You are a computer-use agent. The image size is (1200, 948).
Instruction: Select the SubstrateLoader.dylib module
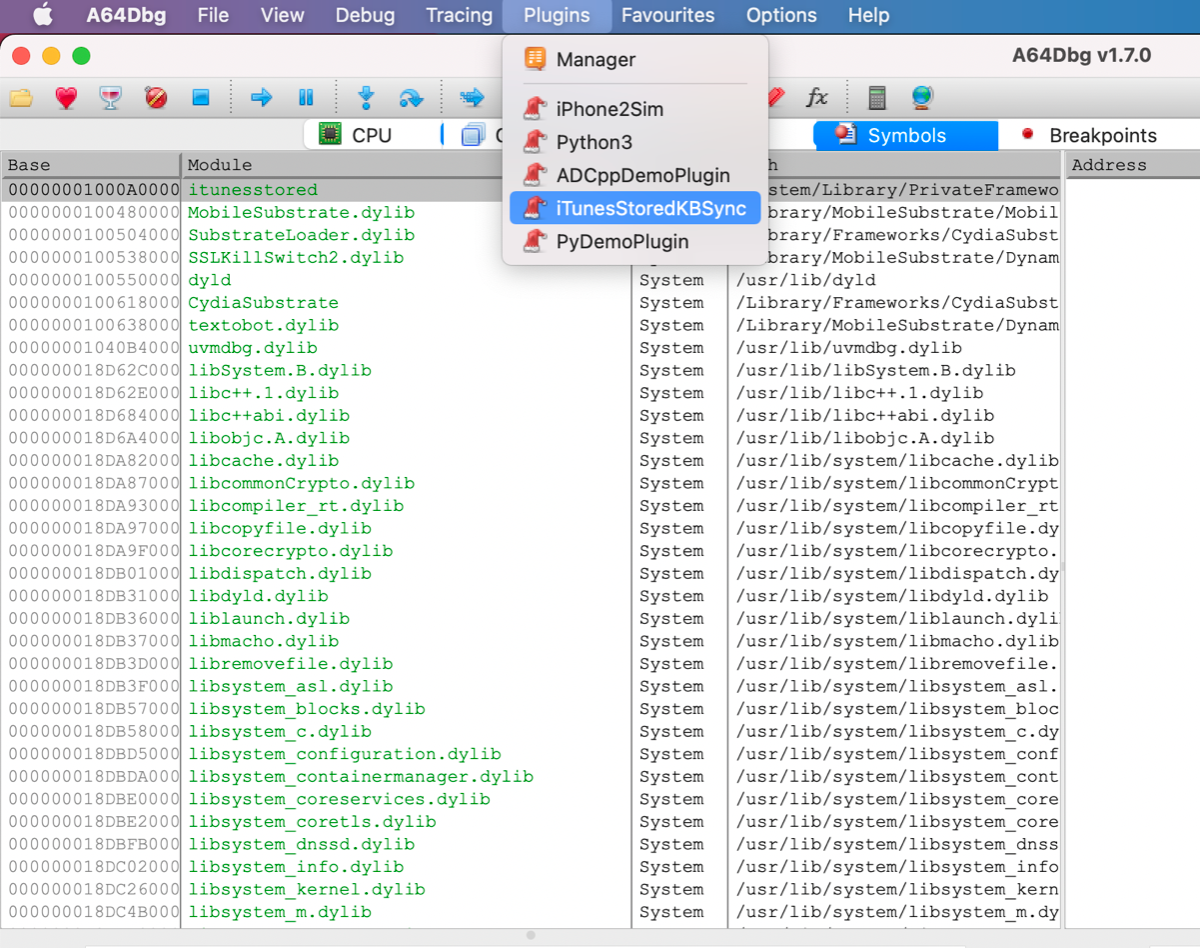pos(301,235)
